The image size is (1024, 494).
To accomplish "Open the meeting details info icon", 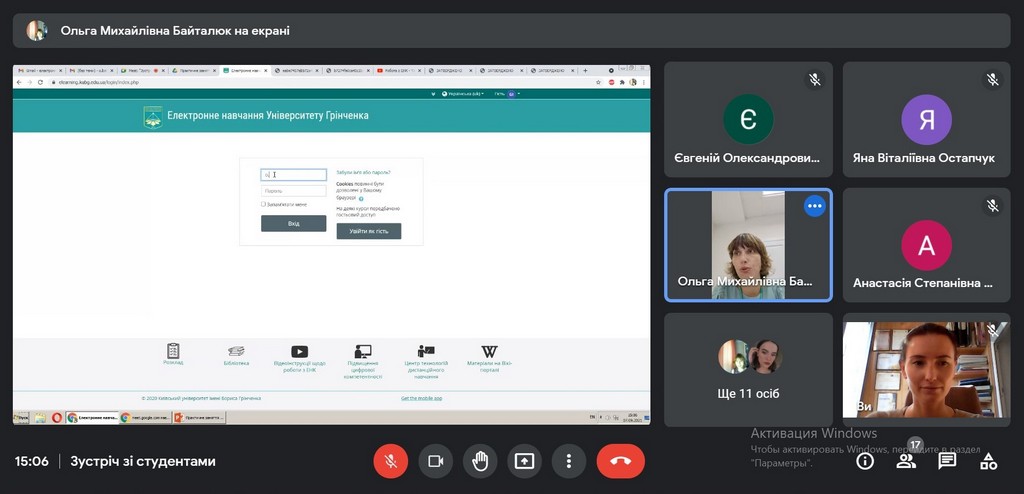I will click(x=865, y=461).
